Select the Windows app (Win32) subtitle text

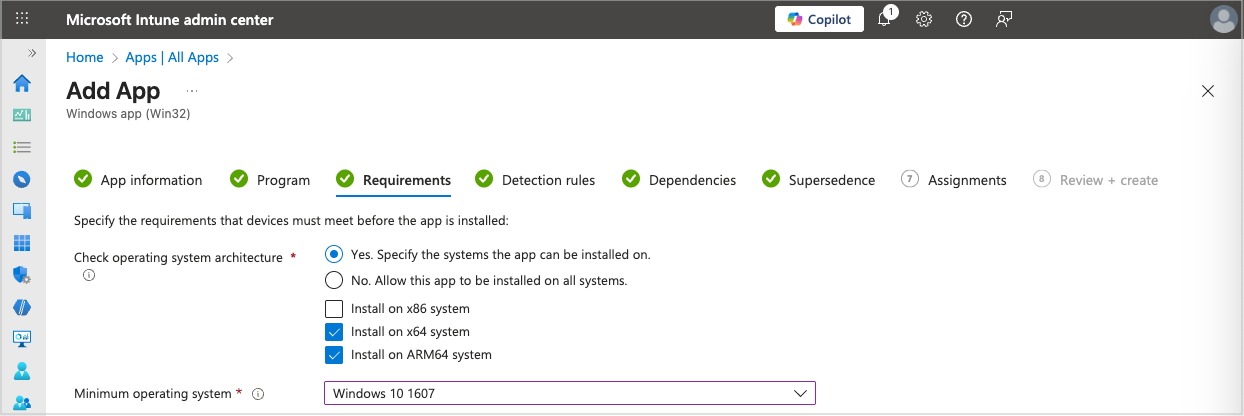tap(128, 114)
